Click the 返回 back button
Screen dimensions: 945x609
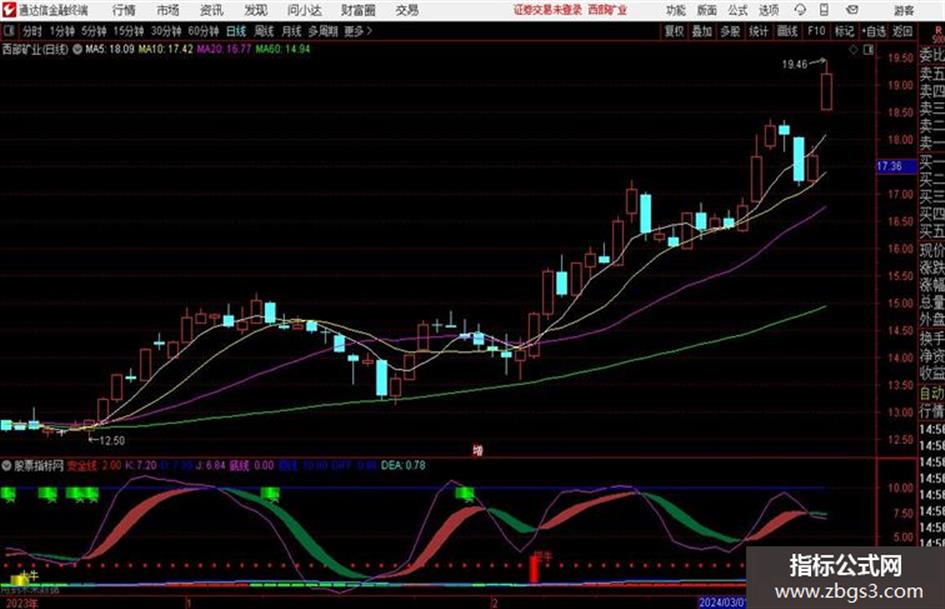click(x=902, y=31)
